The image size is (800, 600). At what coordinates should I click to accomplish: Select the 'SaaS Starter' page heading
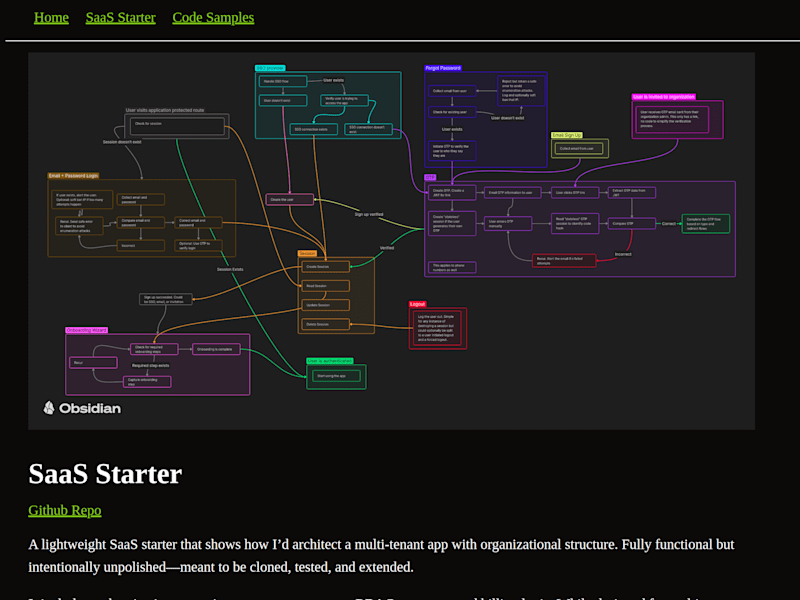[105, 473]
